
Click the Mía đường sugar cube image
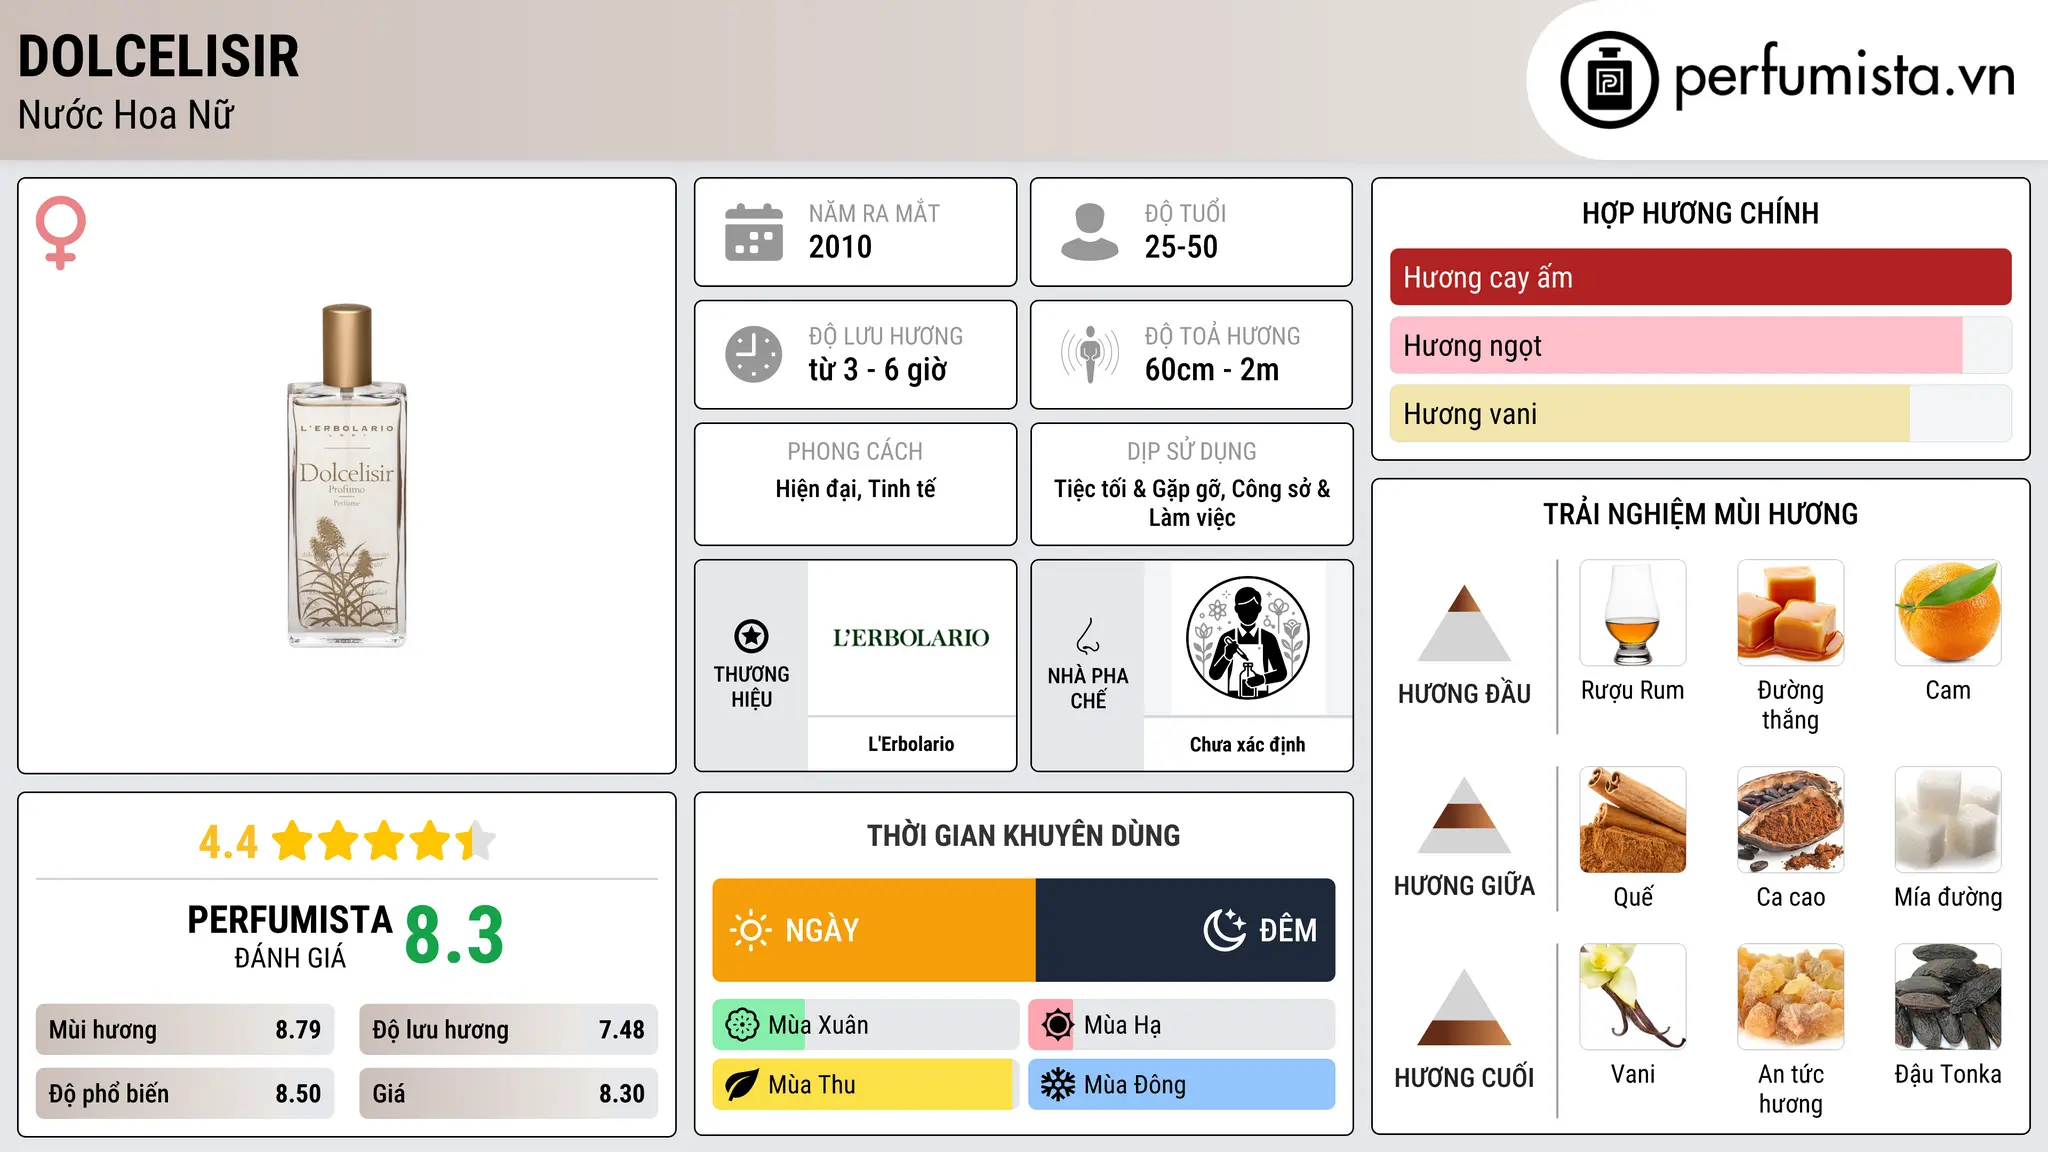[1948, 820]
